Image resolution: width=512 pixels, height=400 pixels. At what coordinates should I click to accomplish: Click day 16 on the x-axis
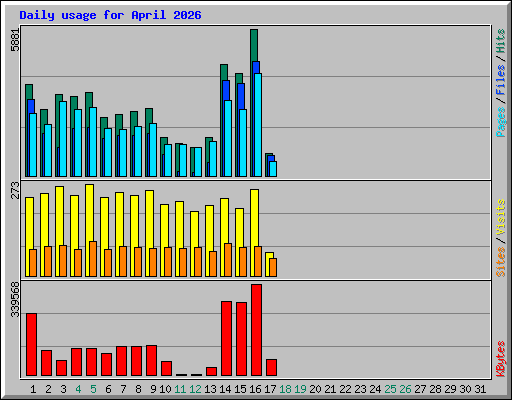point(255,389)
